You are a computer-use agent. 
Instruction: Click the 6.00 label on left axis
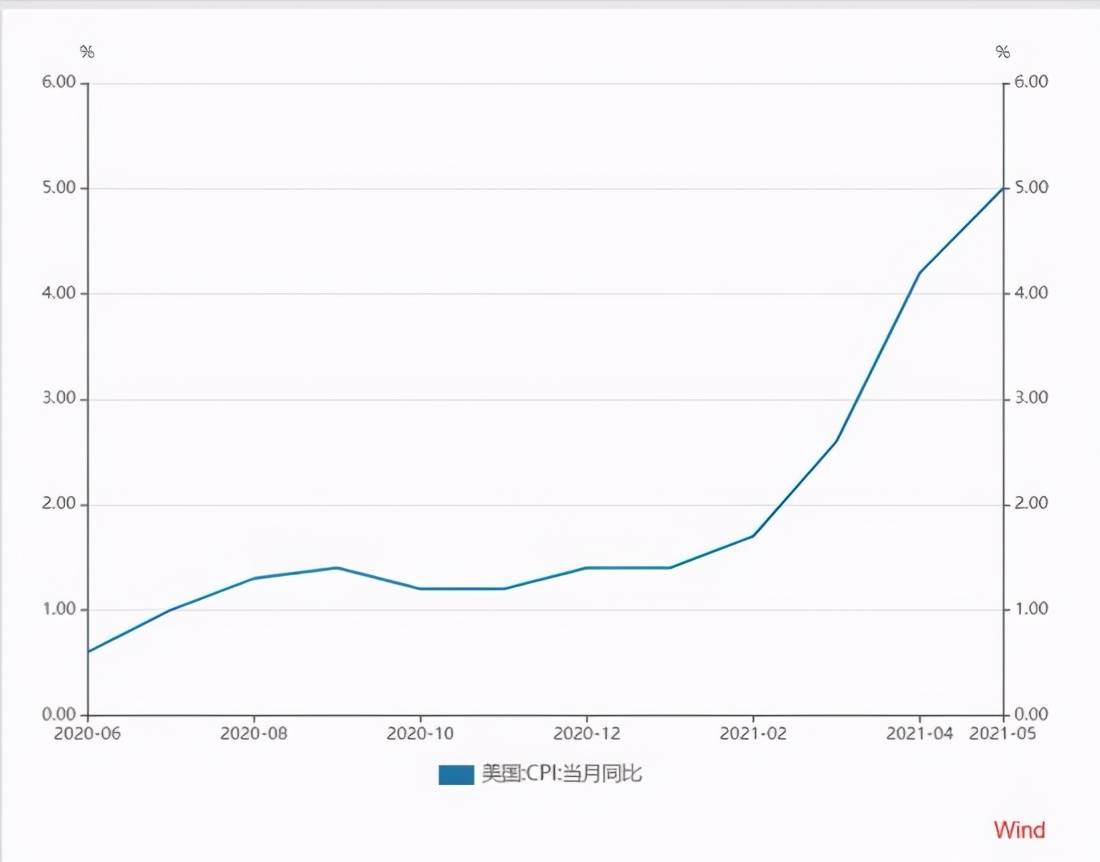pyautogui.click(x=59, y=82)
